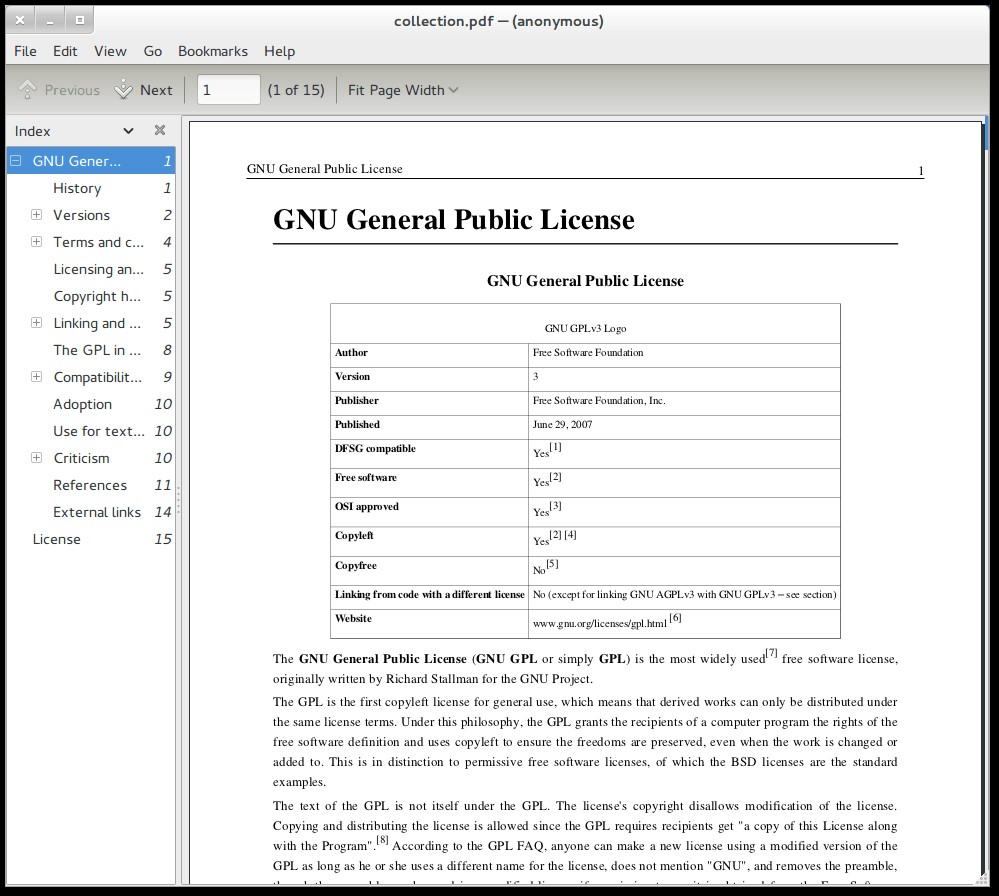This screenshot has height=896, width=999.
Task: Open the Fit Page Width zoom dropdown
Action: click(x=403, y=90)
